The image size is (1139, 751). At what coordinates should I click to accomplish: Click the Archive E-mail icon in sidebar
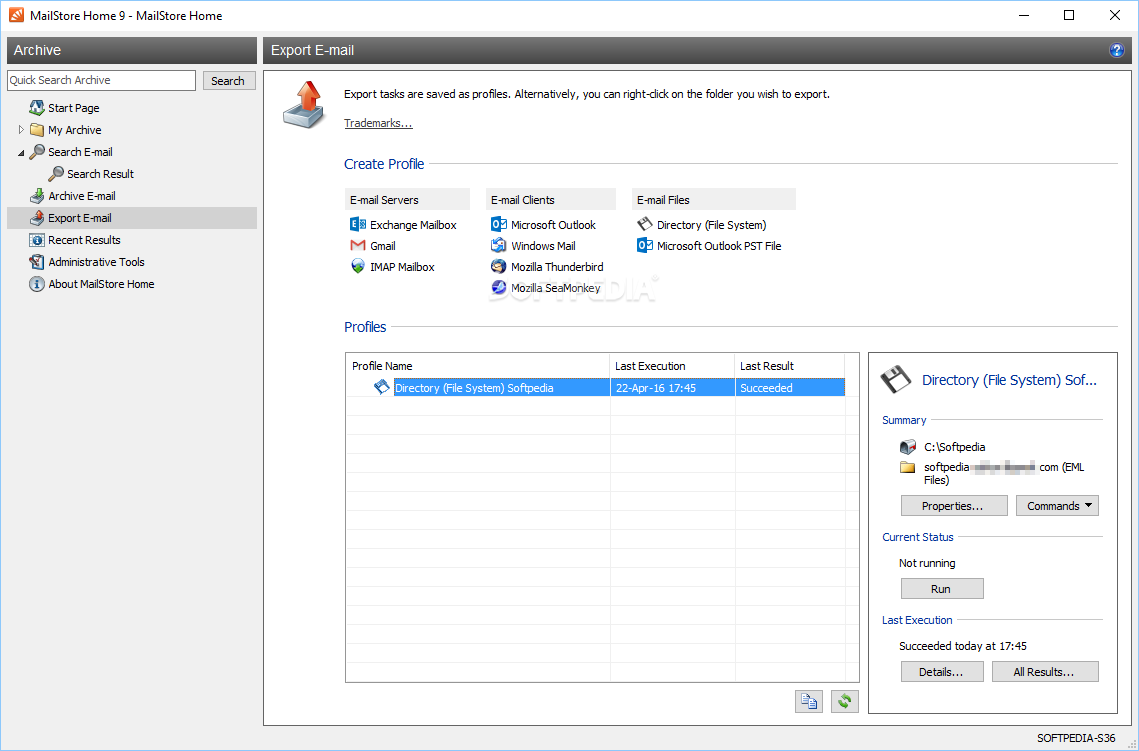[36, 196]
